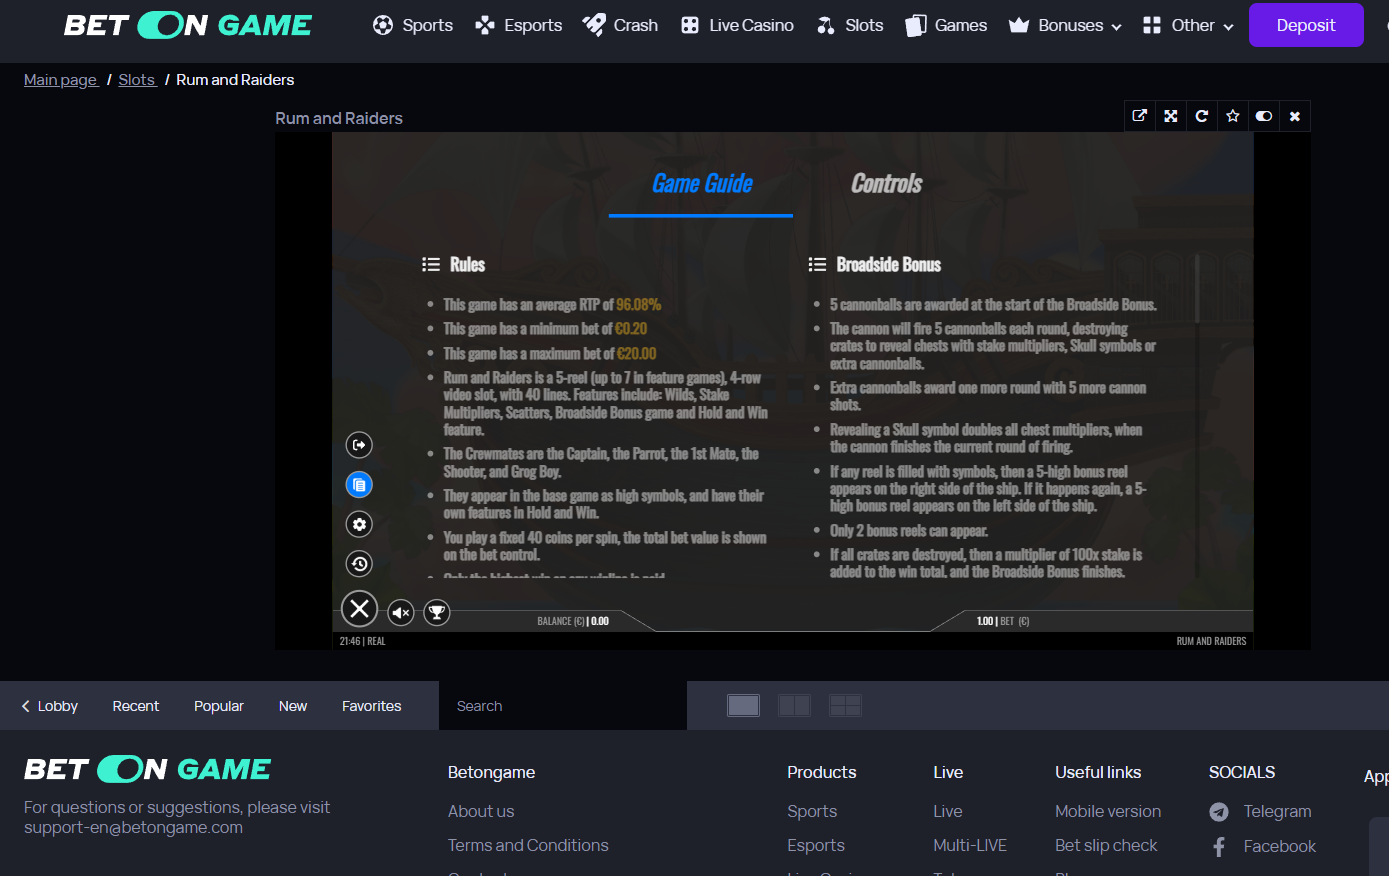Open game history clock icon
The width and height of the screenshot is (1389, 876).
[x=359, y=564]
